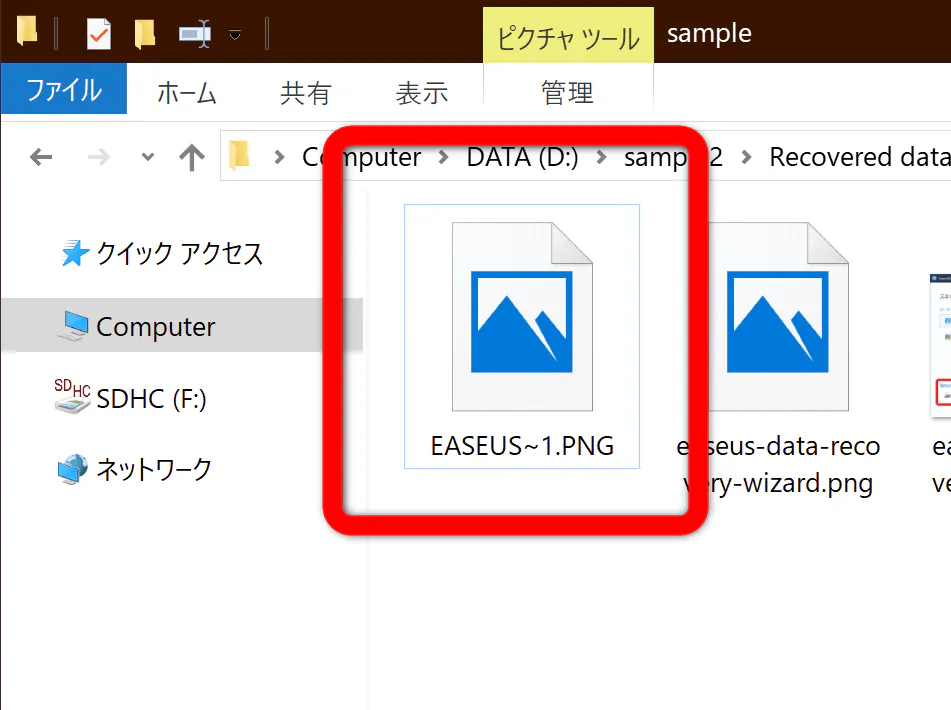Viewport: 951px width, 710px height.
Task: Open the Customize Quick Access Toolbar dropdown arrow
Action: point(235,35)
